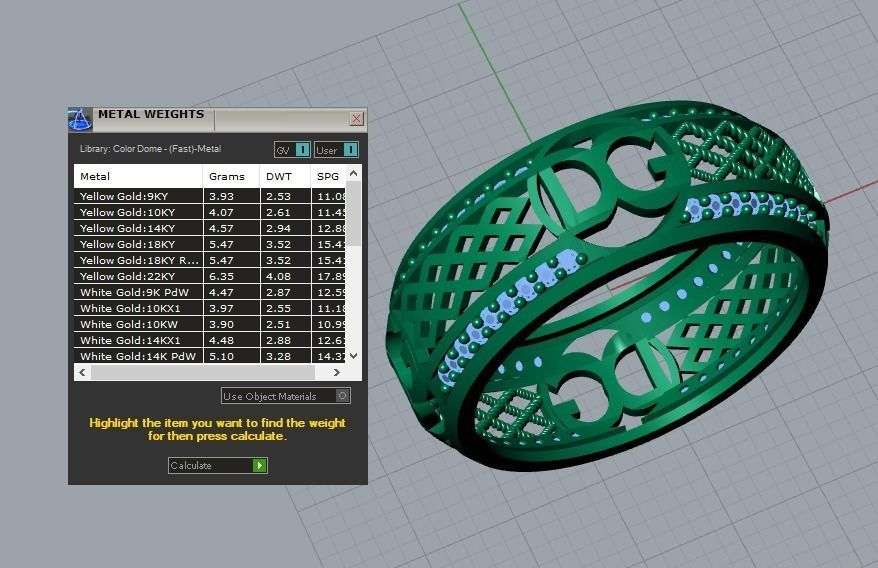Click the 3.28 DWT value
This screenshot has height=568, width=878.
click(278, 356)
